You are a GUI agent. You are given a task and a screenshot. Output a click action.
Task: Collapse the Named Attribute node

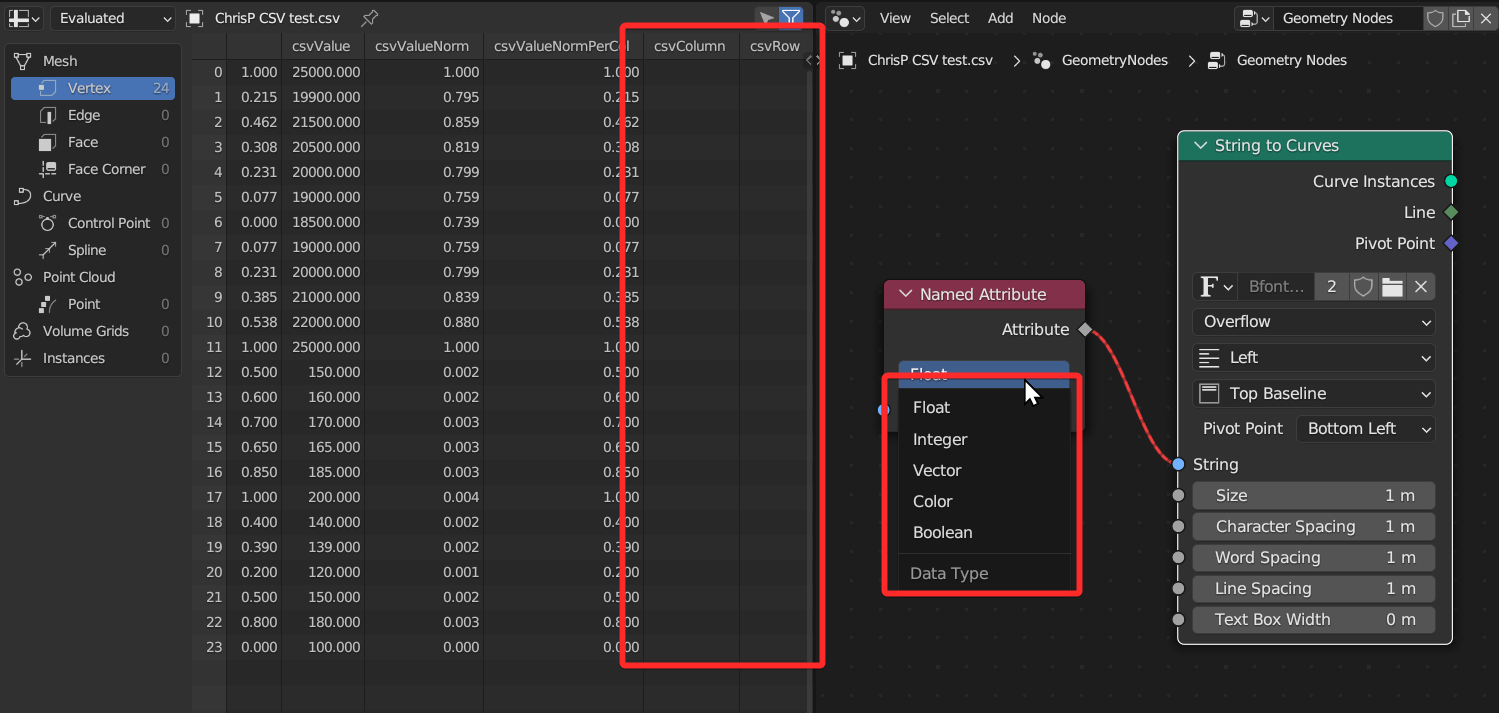[906, 294]
